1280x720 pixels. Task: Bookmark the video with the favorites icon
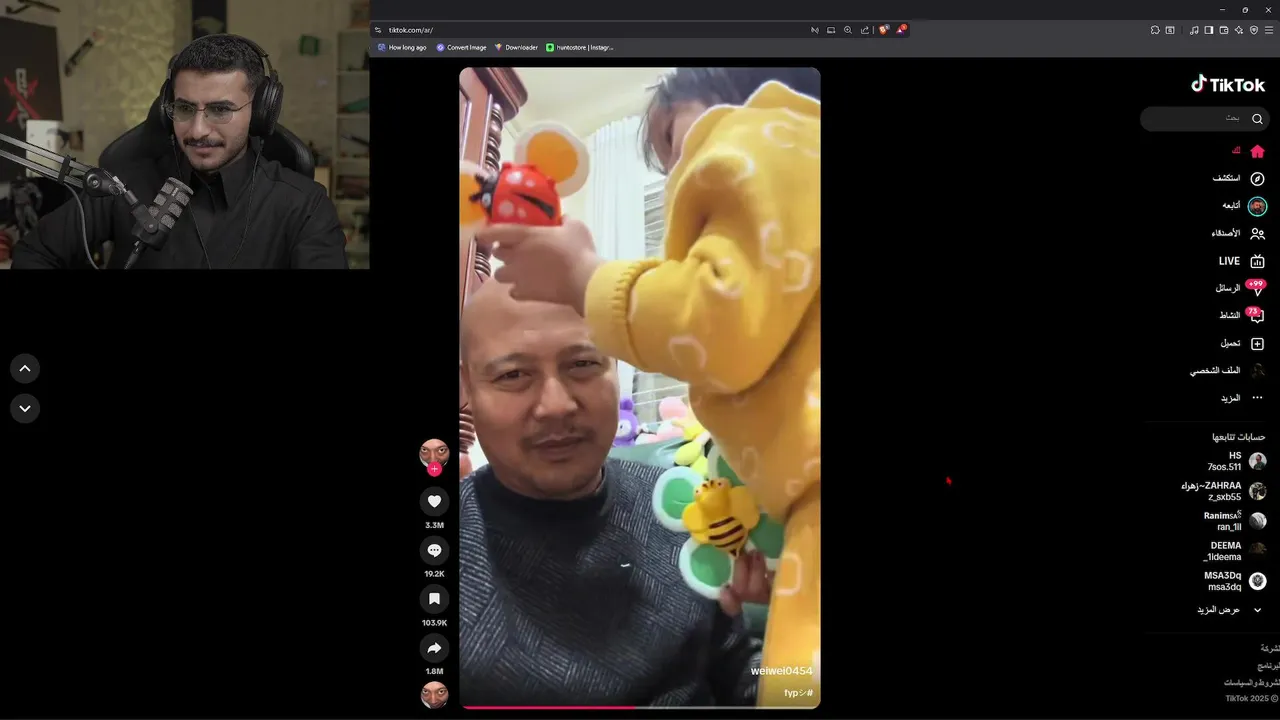(434, 599)
